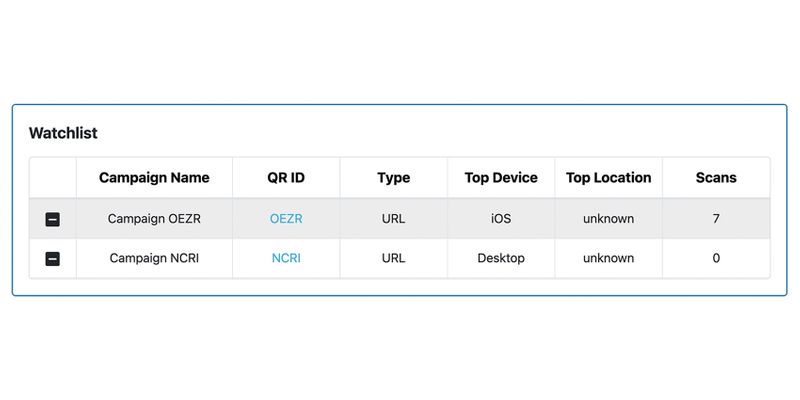
Task: Select the Campaign OEZR name cell
Action: pos(154,219)
